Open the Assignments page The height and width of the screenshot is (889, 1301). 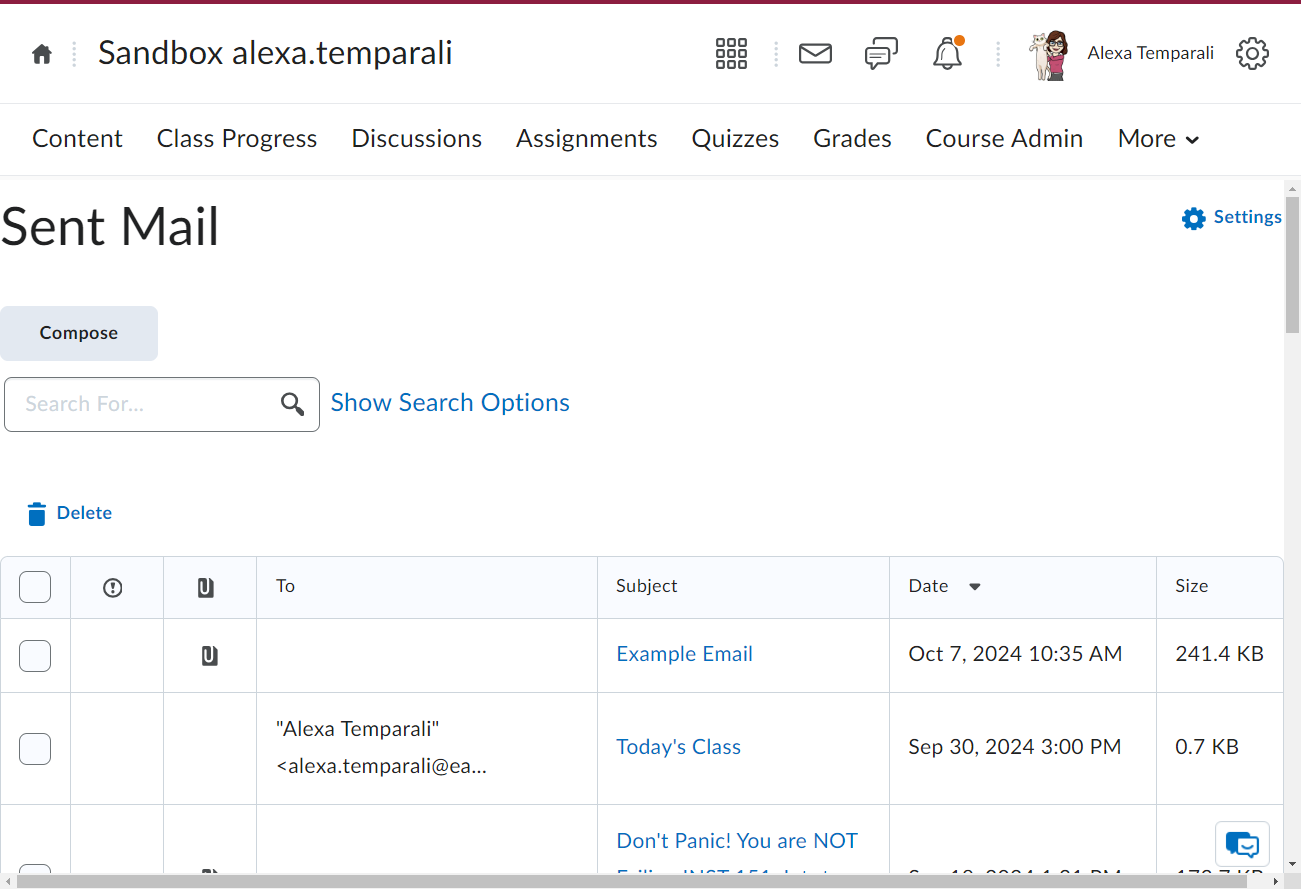click(x=587, y=139)
